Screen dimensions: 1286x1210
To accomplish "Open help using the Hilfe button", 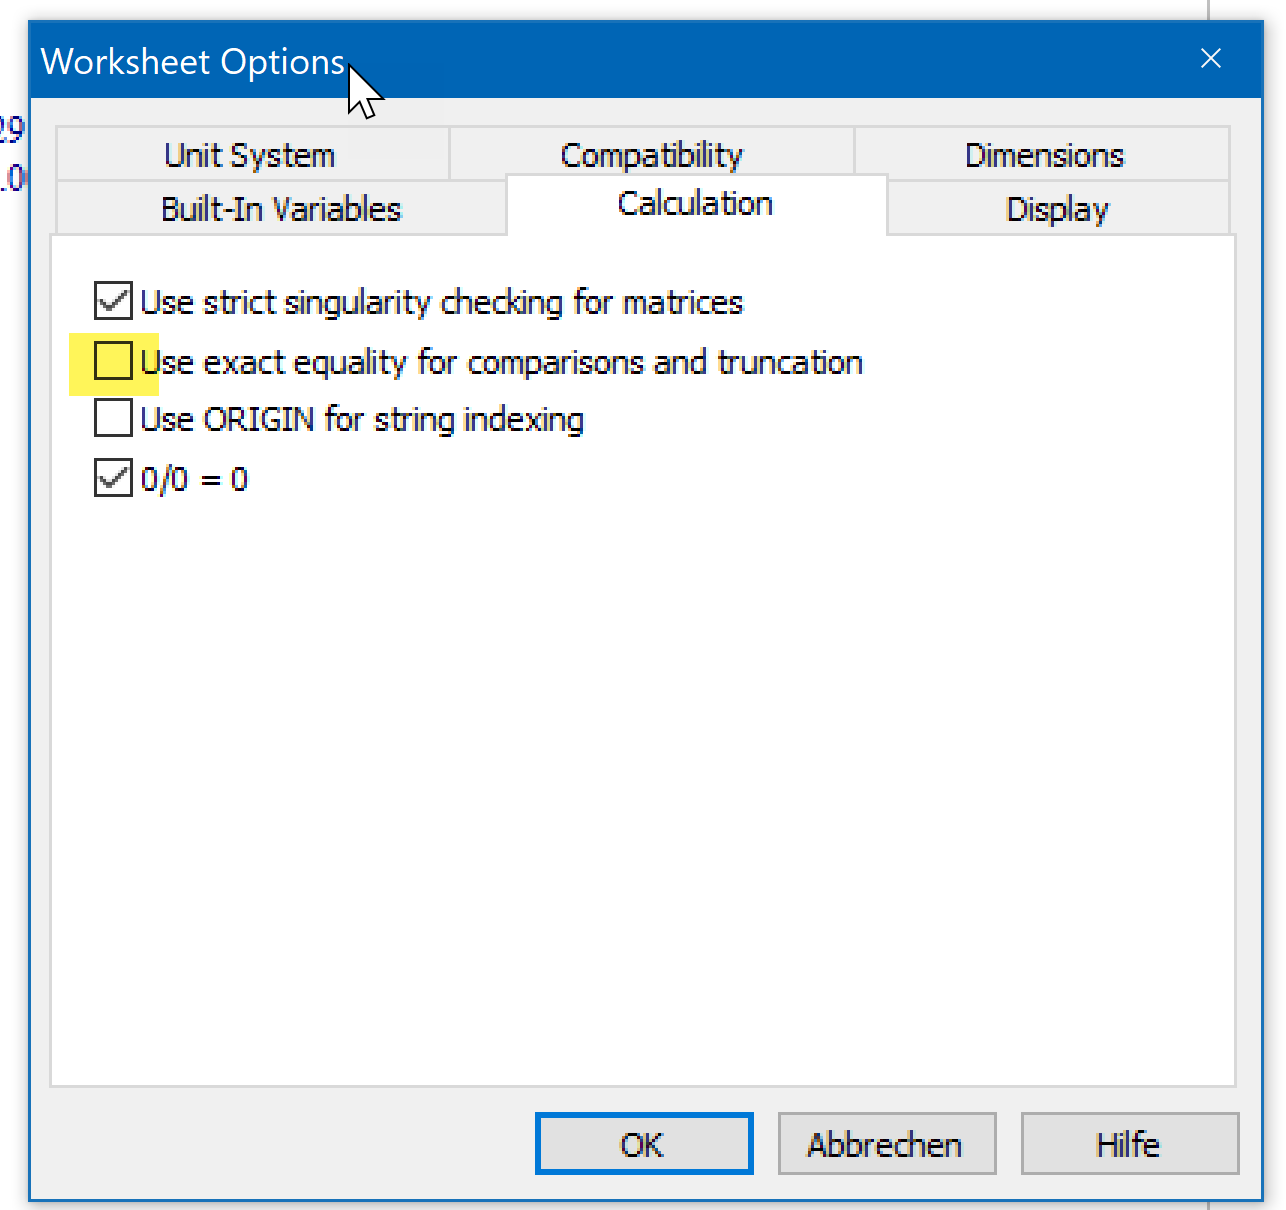I will [1129, 1143].
